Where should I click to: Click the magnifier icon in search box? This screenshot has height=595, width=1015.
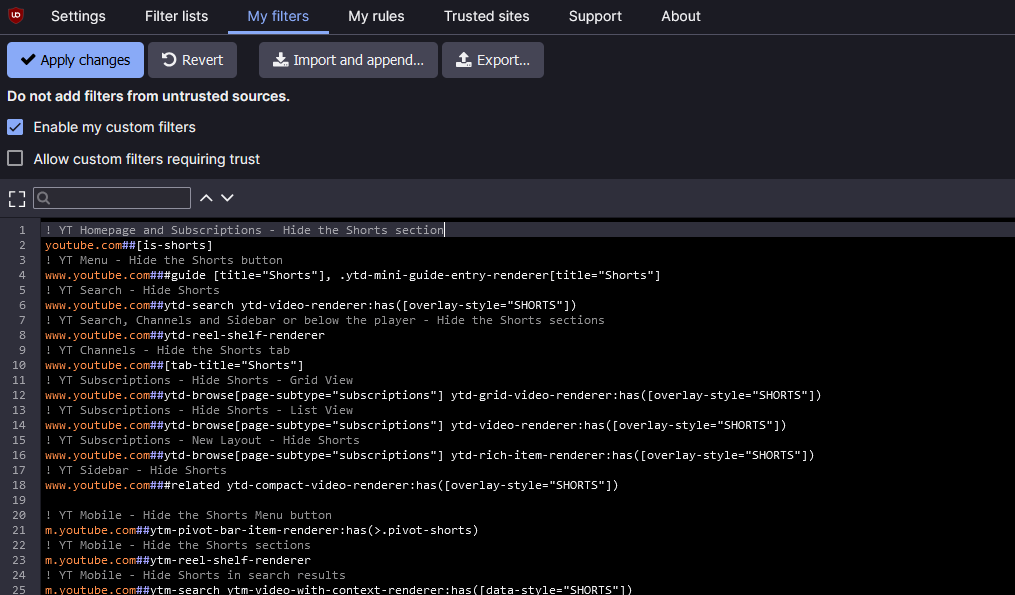pos(44,198)
